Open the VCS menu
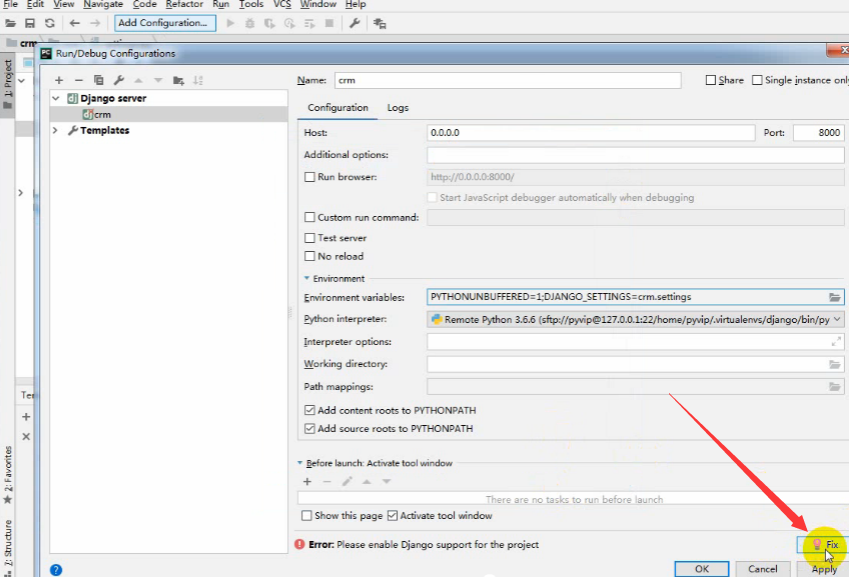 coord(282,4)
